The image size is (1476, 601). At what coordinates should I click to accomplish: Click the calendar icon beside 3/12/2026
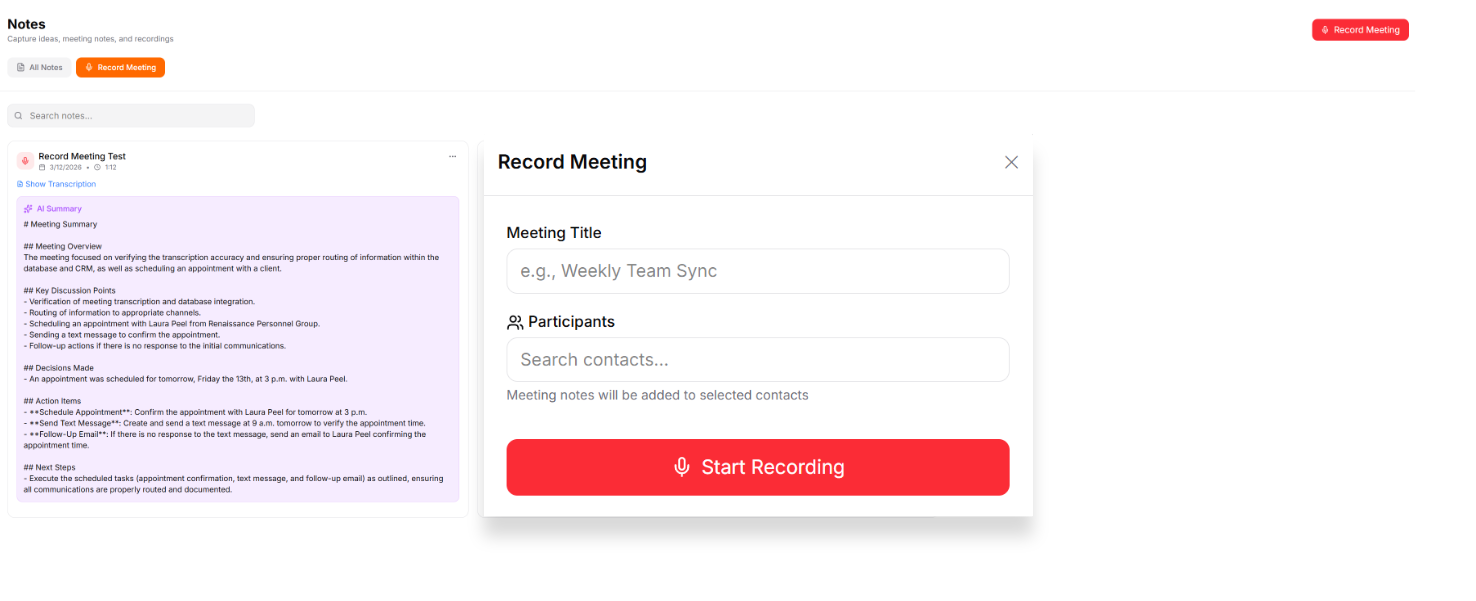[x=42, y=167]
